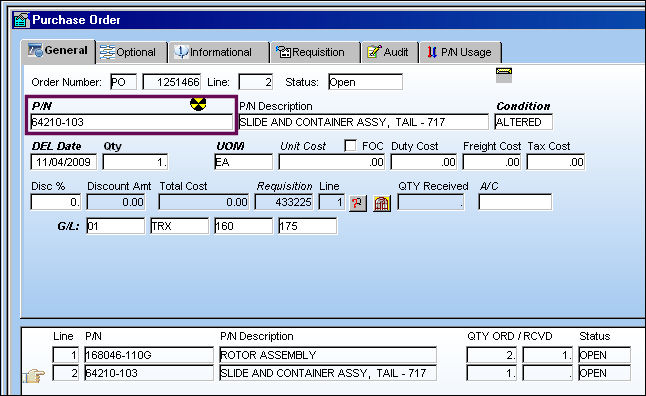Click the yellow note icon near Condition

[x=504, y=75]
